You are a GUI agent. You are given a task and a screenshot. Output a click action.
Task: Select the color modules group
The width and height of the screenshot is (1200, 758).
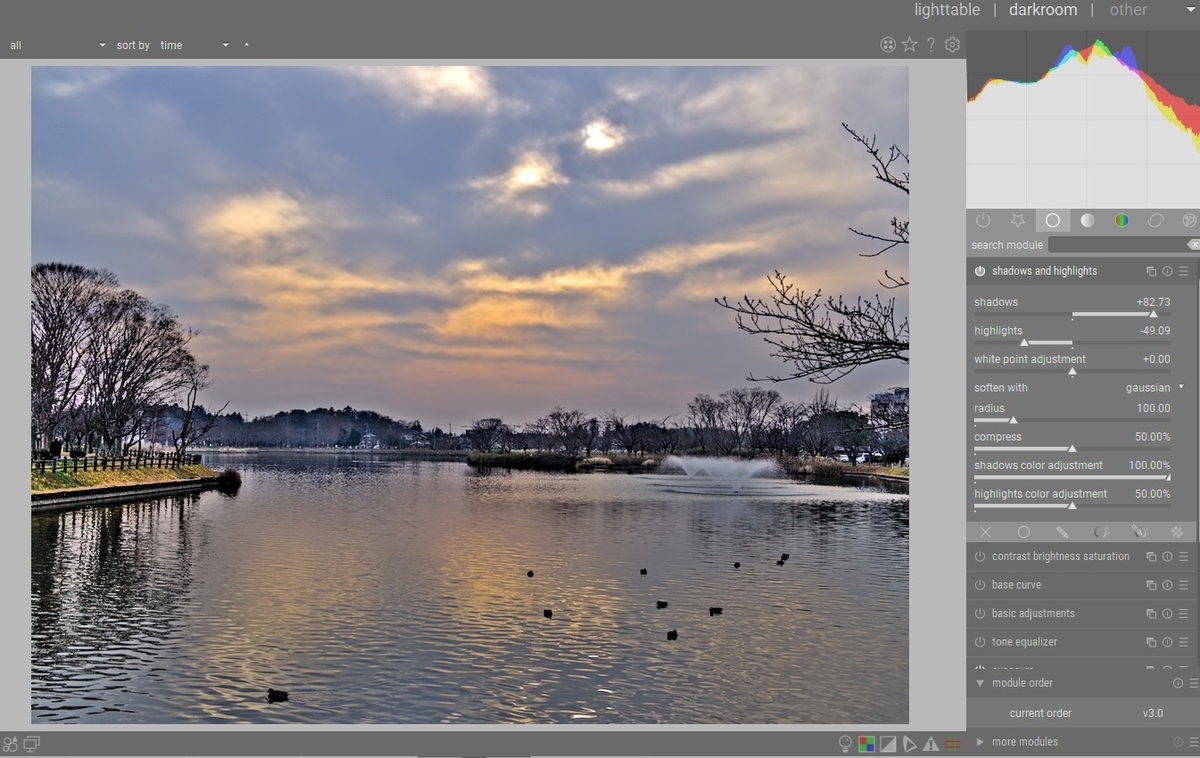point(1122,220)
